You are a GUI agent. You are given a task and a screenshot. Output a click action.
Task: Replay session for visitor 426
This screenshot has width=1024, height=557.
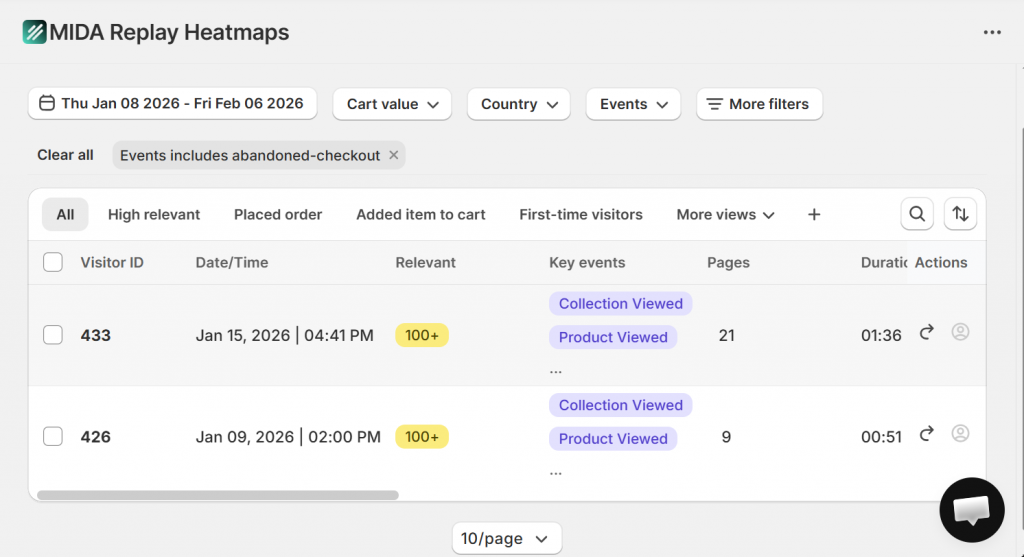pyautogui.click(x=927, y=434)
